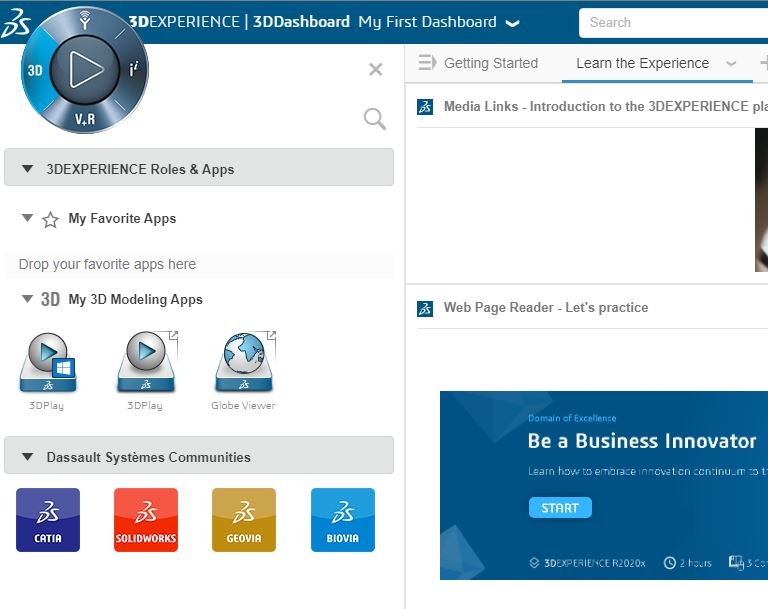Close the compass apps panel

(376, 69)
